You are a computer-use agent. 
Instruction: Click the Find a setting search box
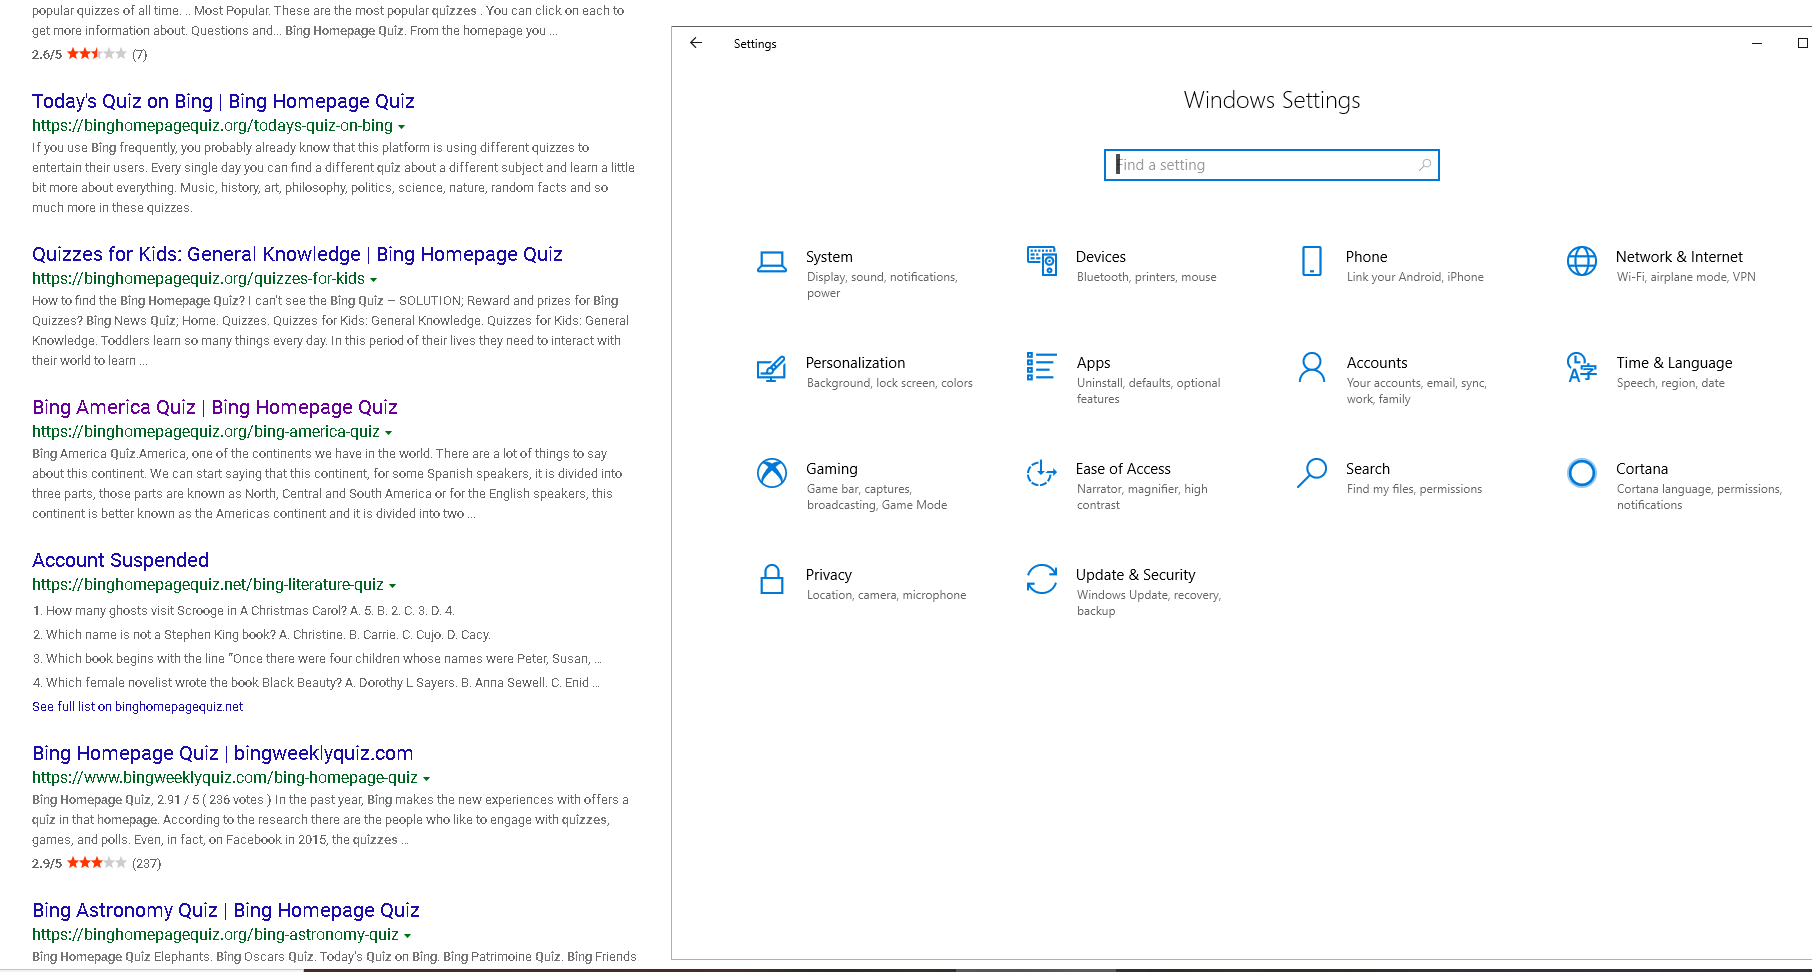pos(1271,165)
